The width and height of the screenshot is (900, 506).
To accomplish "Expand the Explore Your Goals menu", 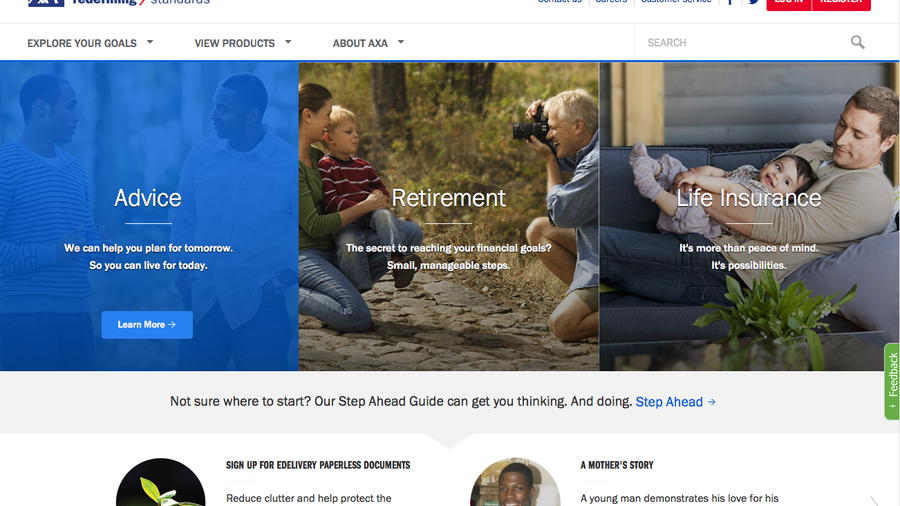I will click(90, 43).
